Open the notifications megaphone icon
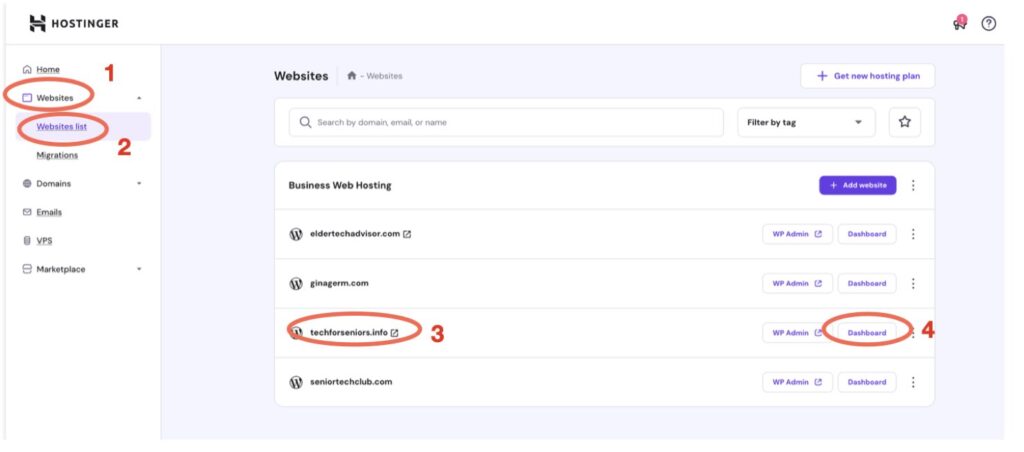 (960, 23)
